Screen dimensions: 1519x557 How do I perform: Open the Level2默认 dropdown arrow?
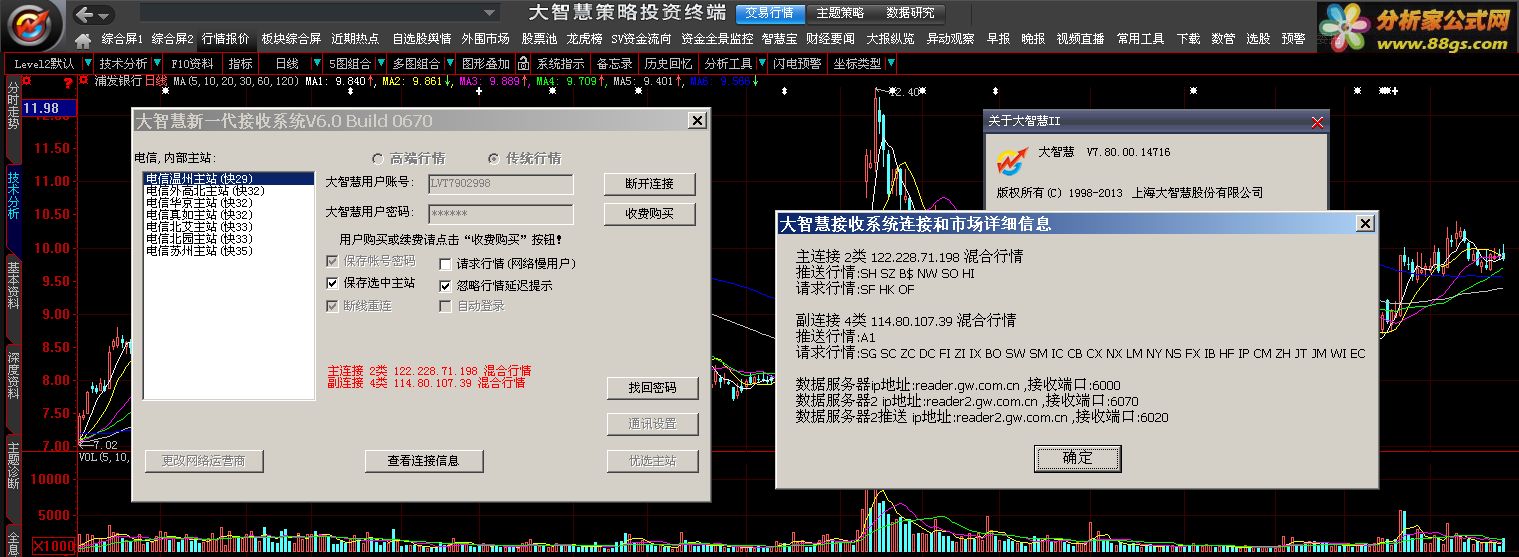(86, 63)
